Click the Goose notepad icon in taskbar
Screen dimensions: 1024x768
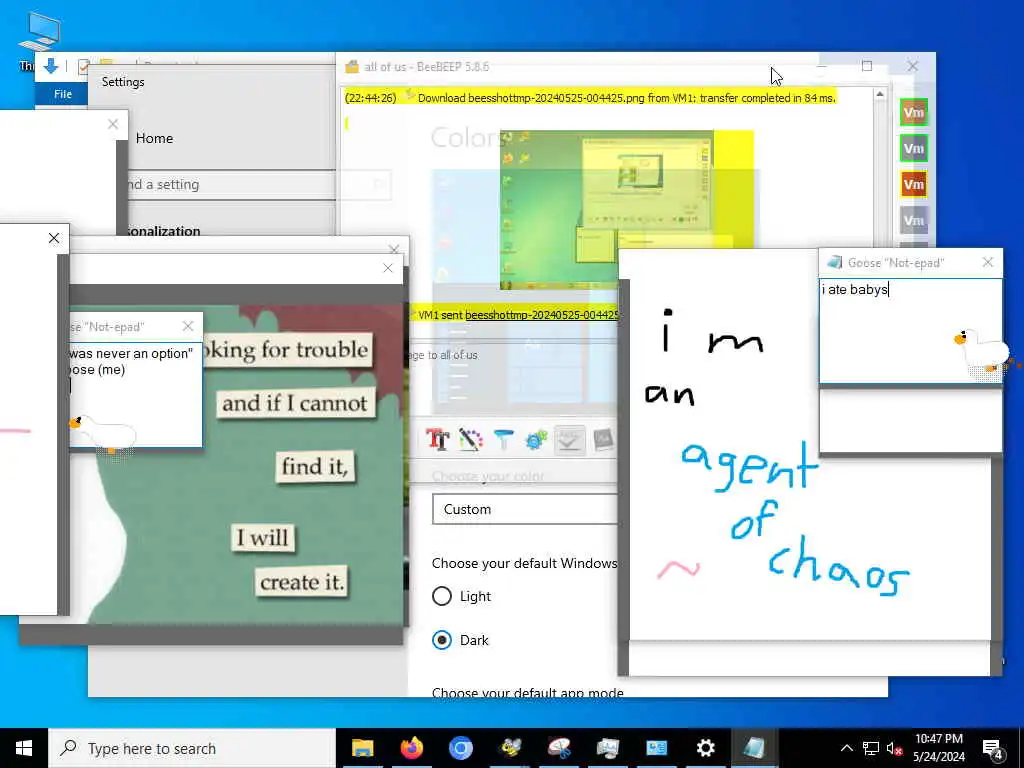754,748
